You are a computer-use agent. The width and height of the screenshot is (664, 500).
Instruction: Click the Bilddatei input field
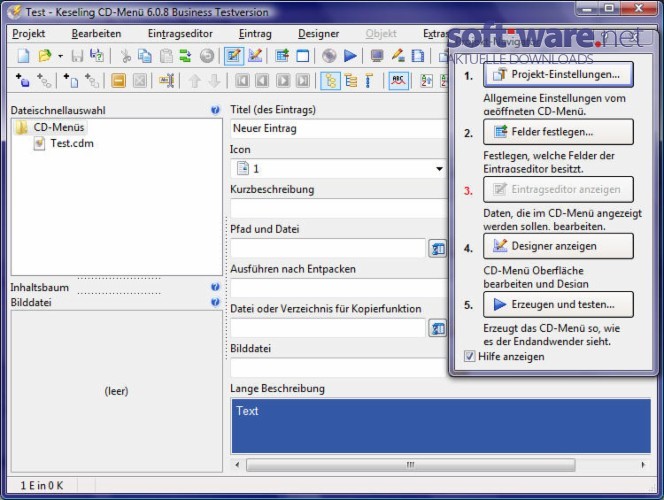point(339,367)
